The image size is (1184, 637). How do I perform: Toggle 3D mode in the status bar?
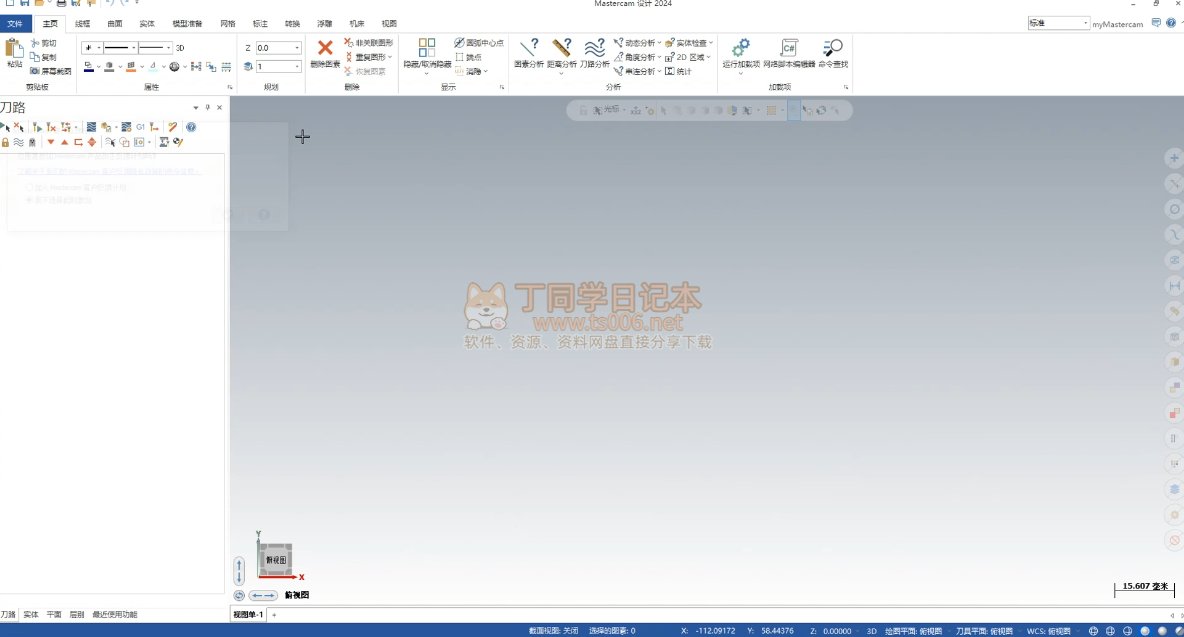[x=871, y=631]
